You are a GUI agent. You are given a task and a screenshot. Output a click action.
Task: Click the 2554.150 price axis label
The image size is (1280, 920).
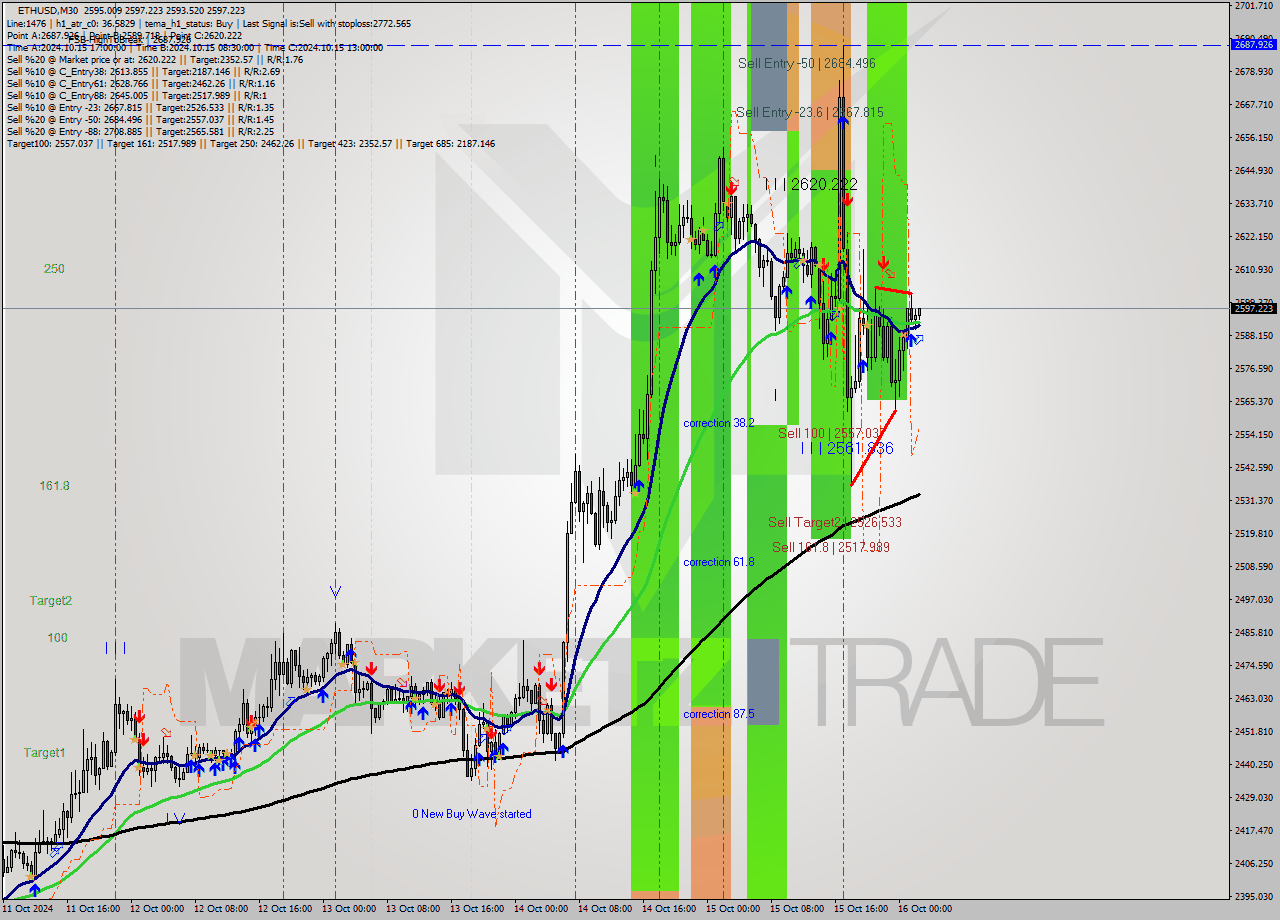tap(1254, 435)
